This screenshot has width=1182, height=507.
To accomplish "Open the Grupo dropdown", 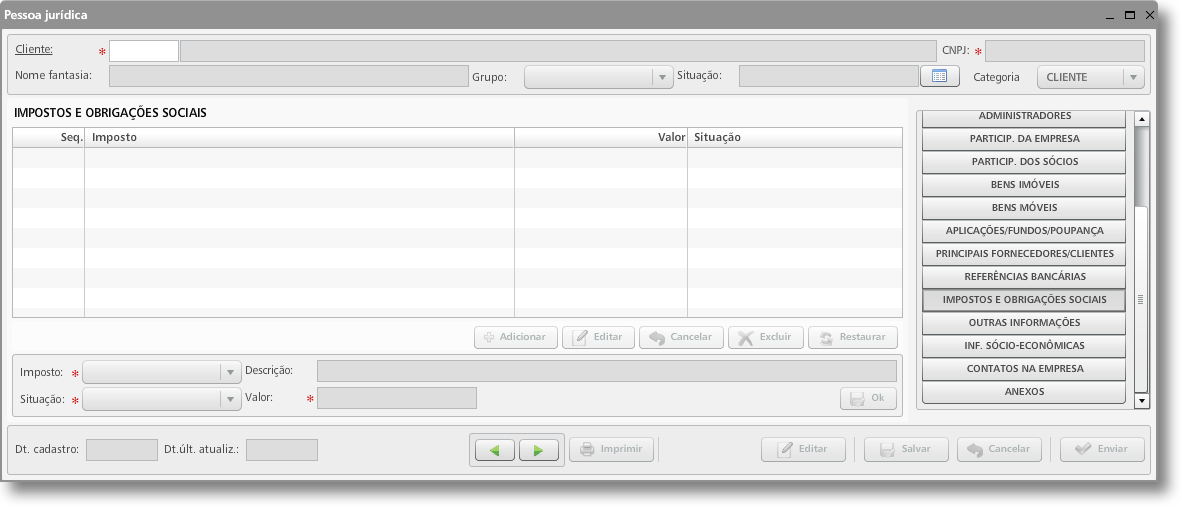I will click(599, 77).
